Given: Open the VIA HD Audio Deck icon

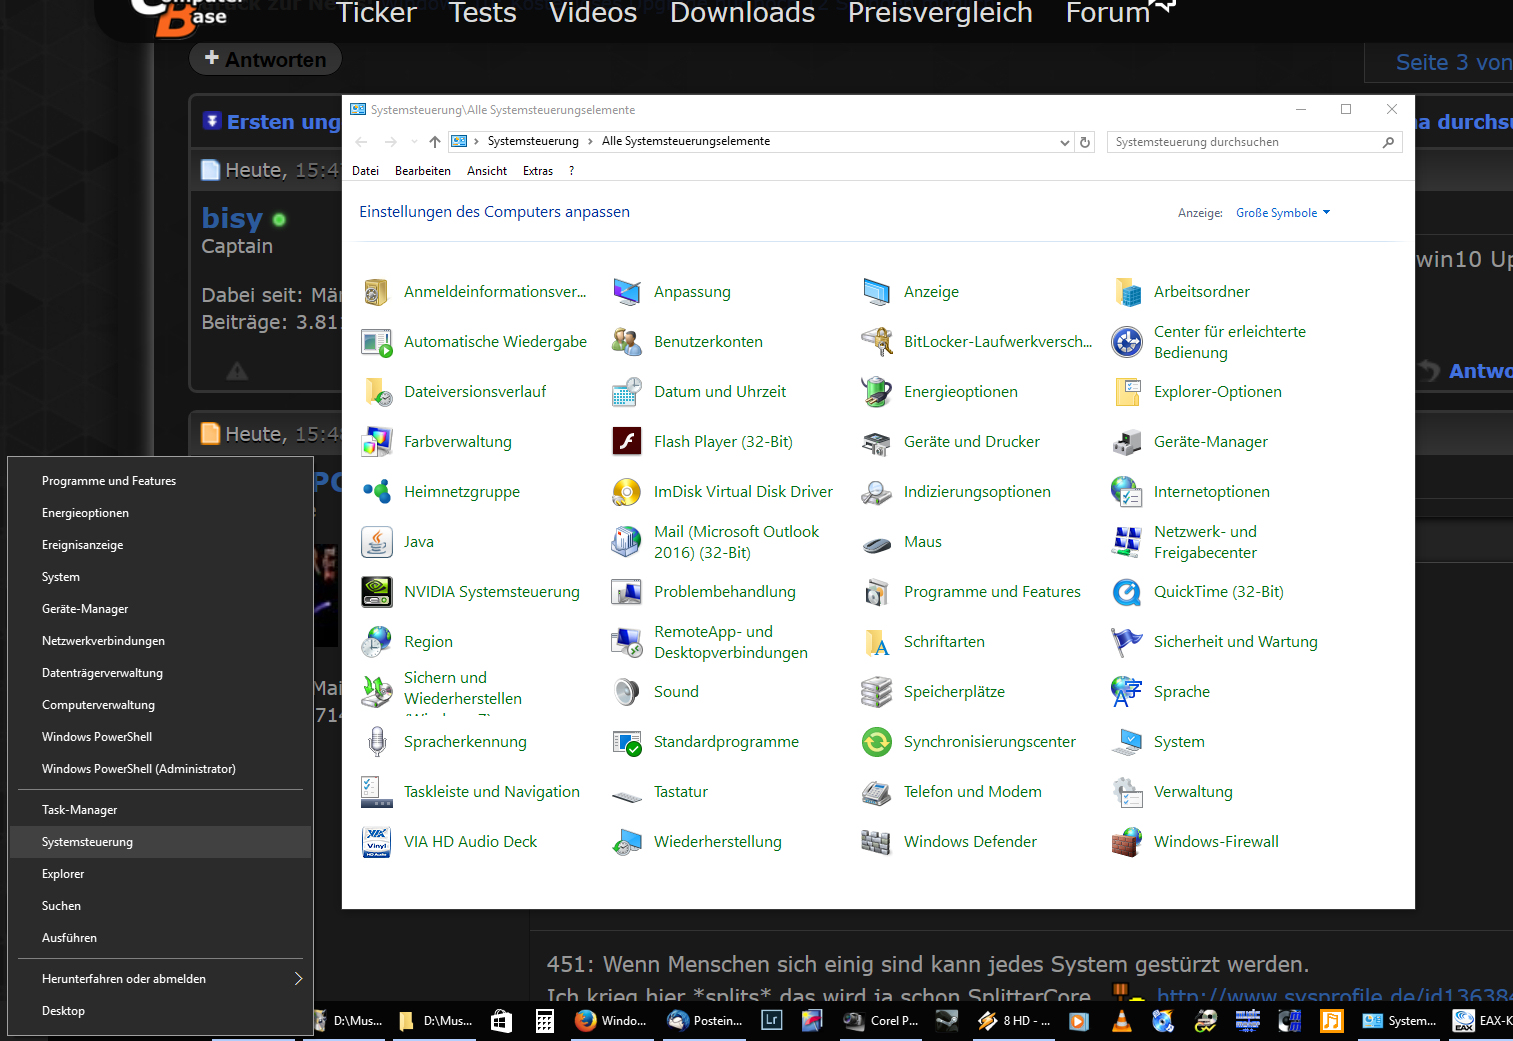Looking at the screenshot, I should tap(377, 842).
